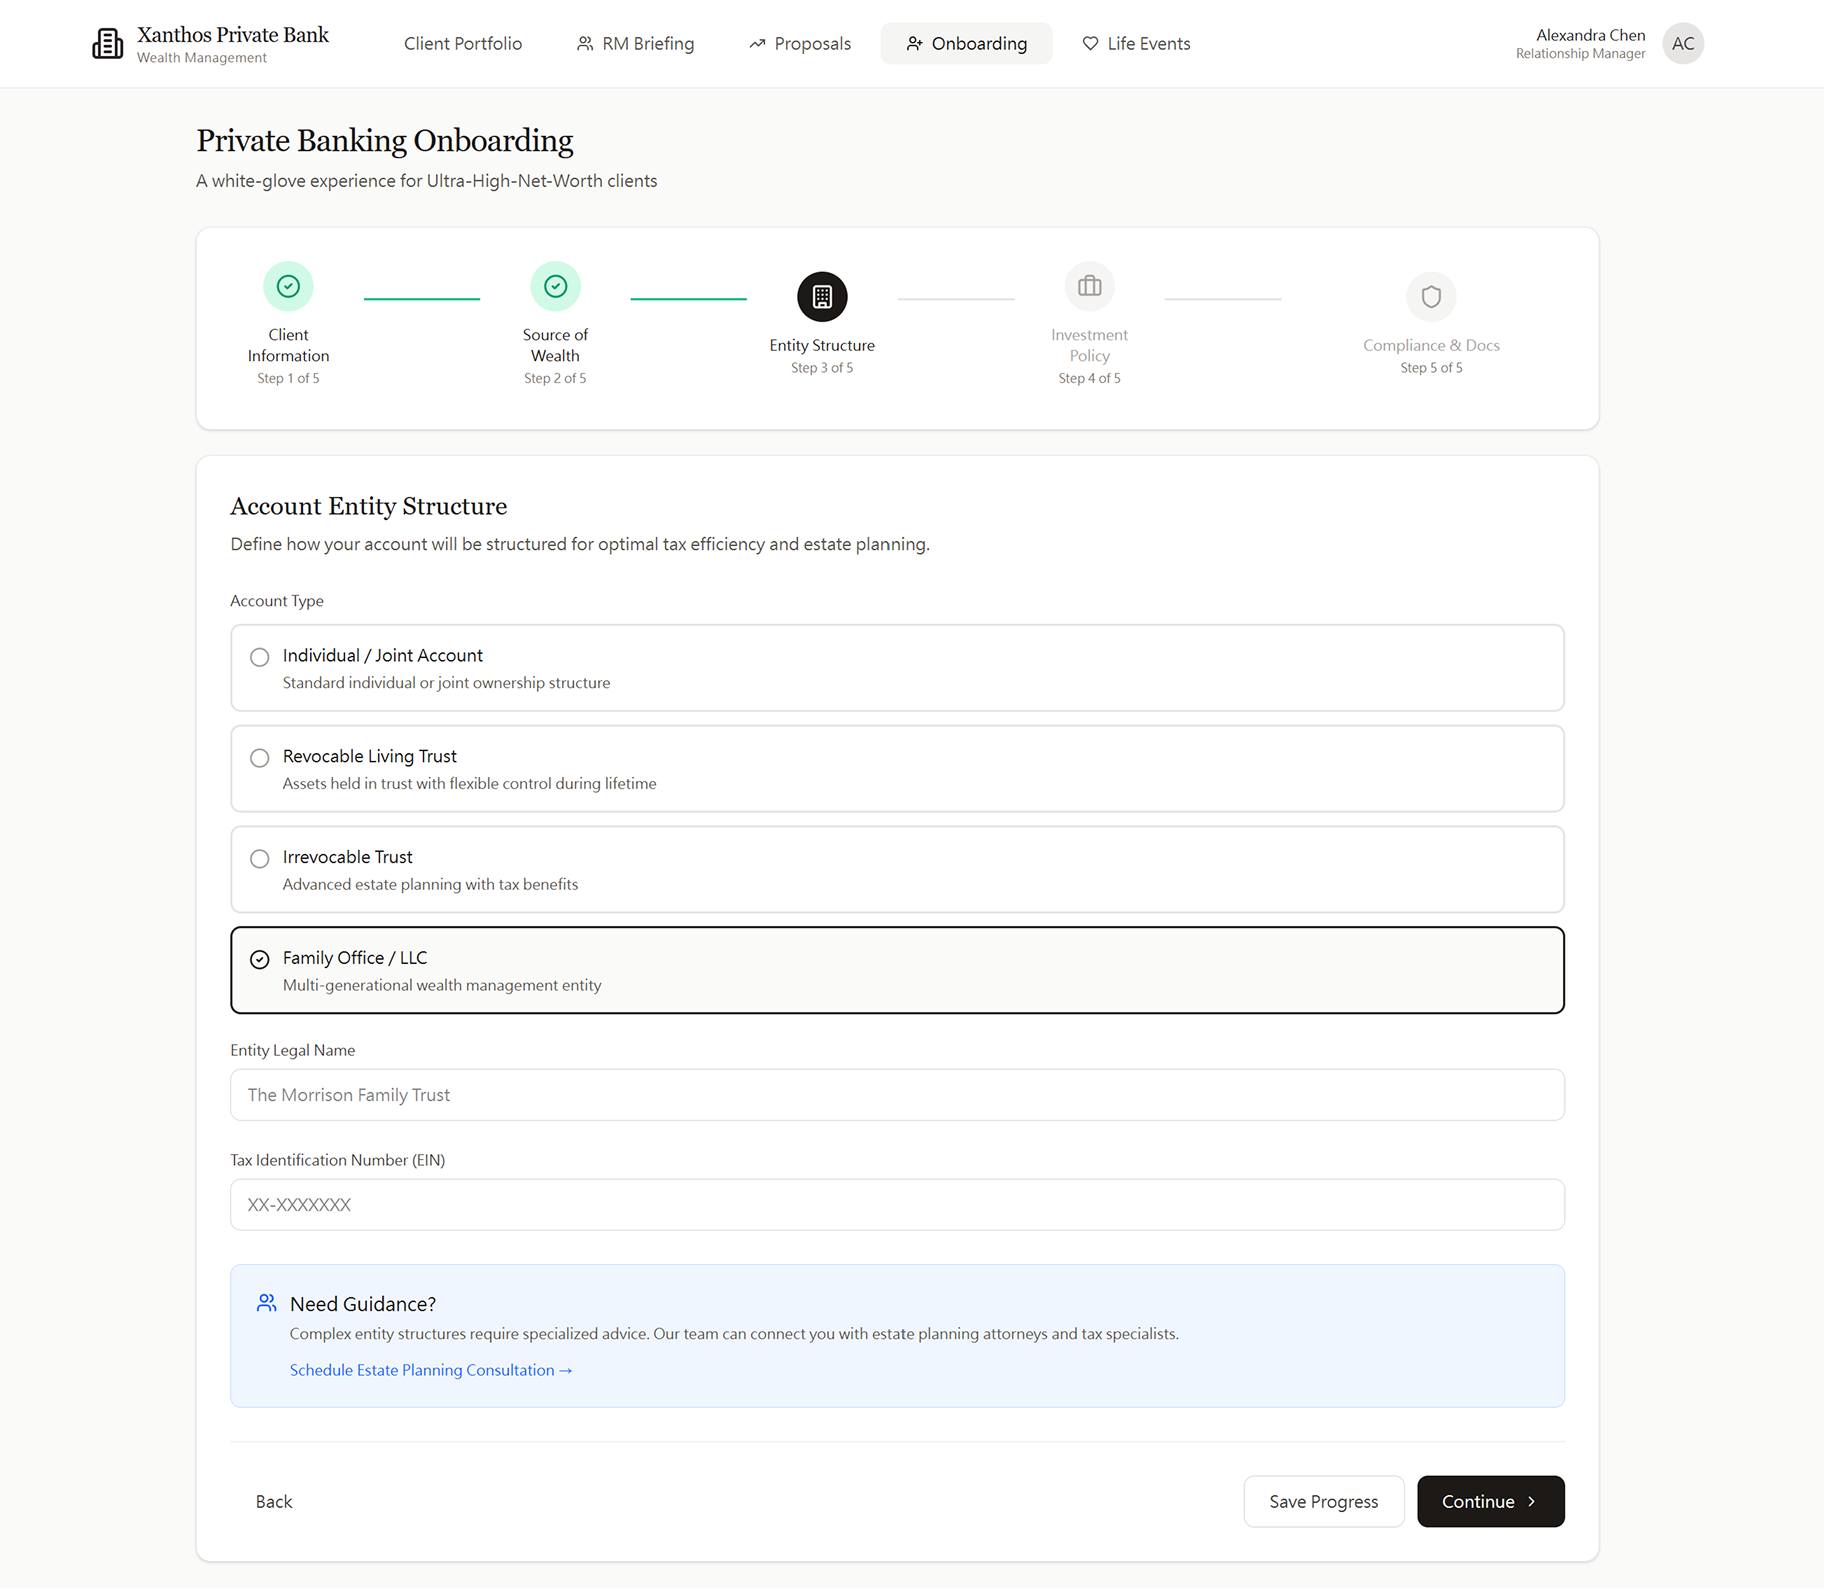
Task: Click the Xanthos Private Bank building logo
Action: click(x=108, y=43)
